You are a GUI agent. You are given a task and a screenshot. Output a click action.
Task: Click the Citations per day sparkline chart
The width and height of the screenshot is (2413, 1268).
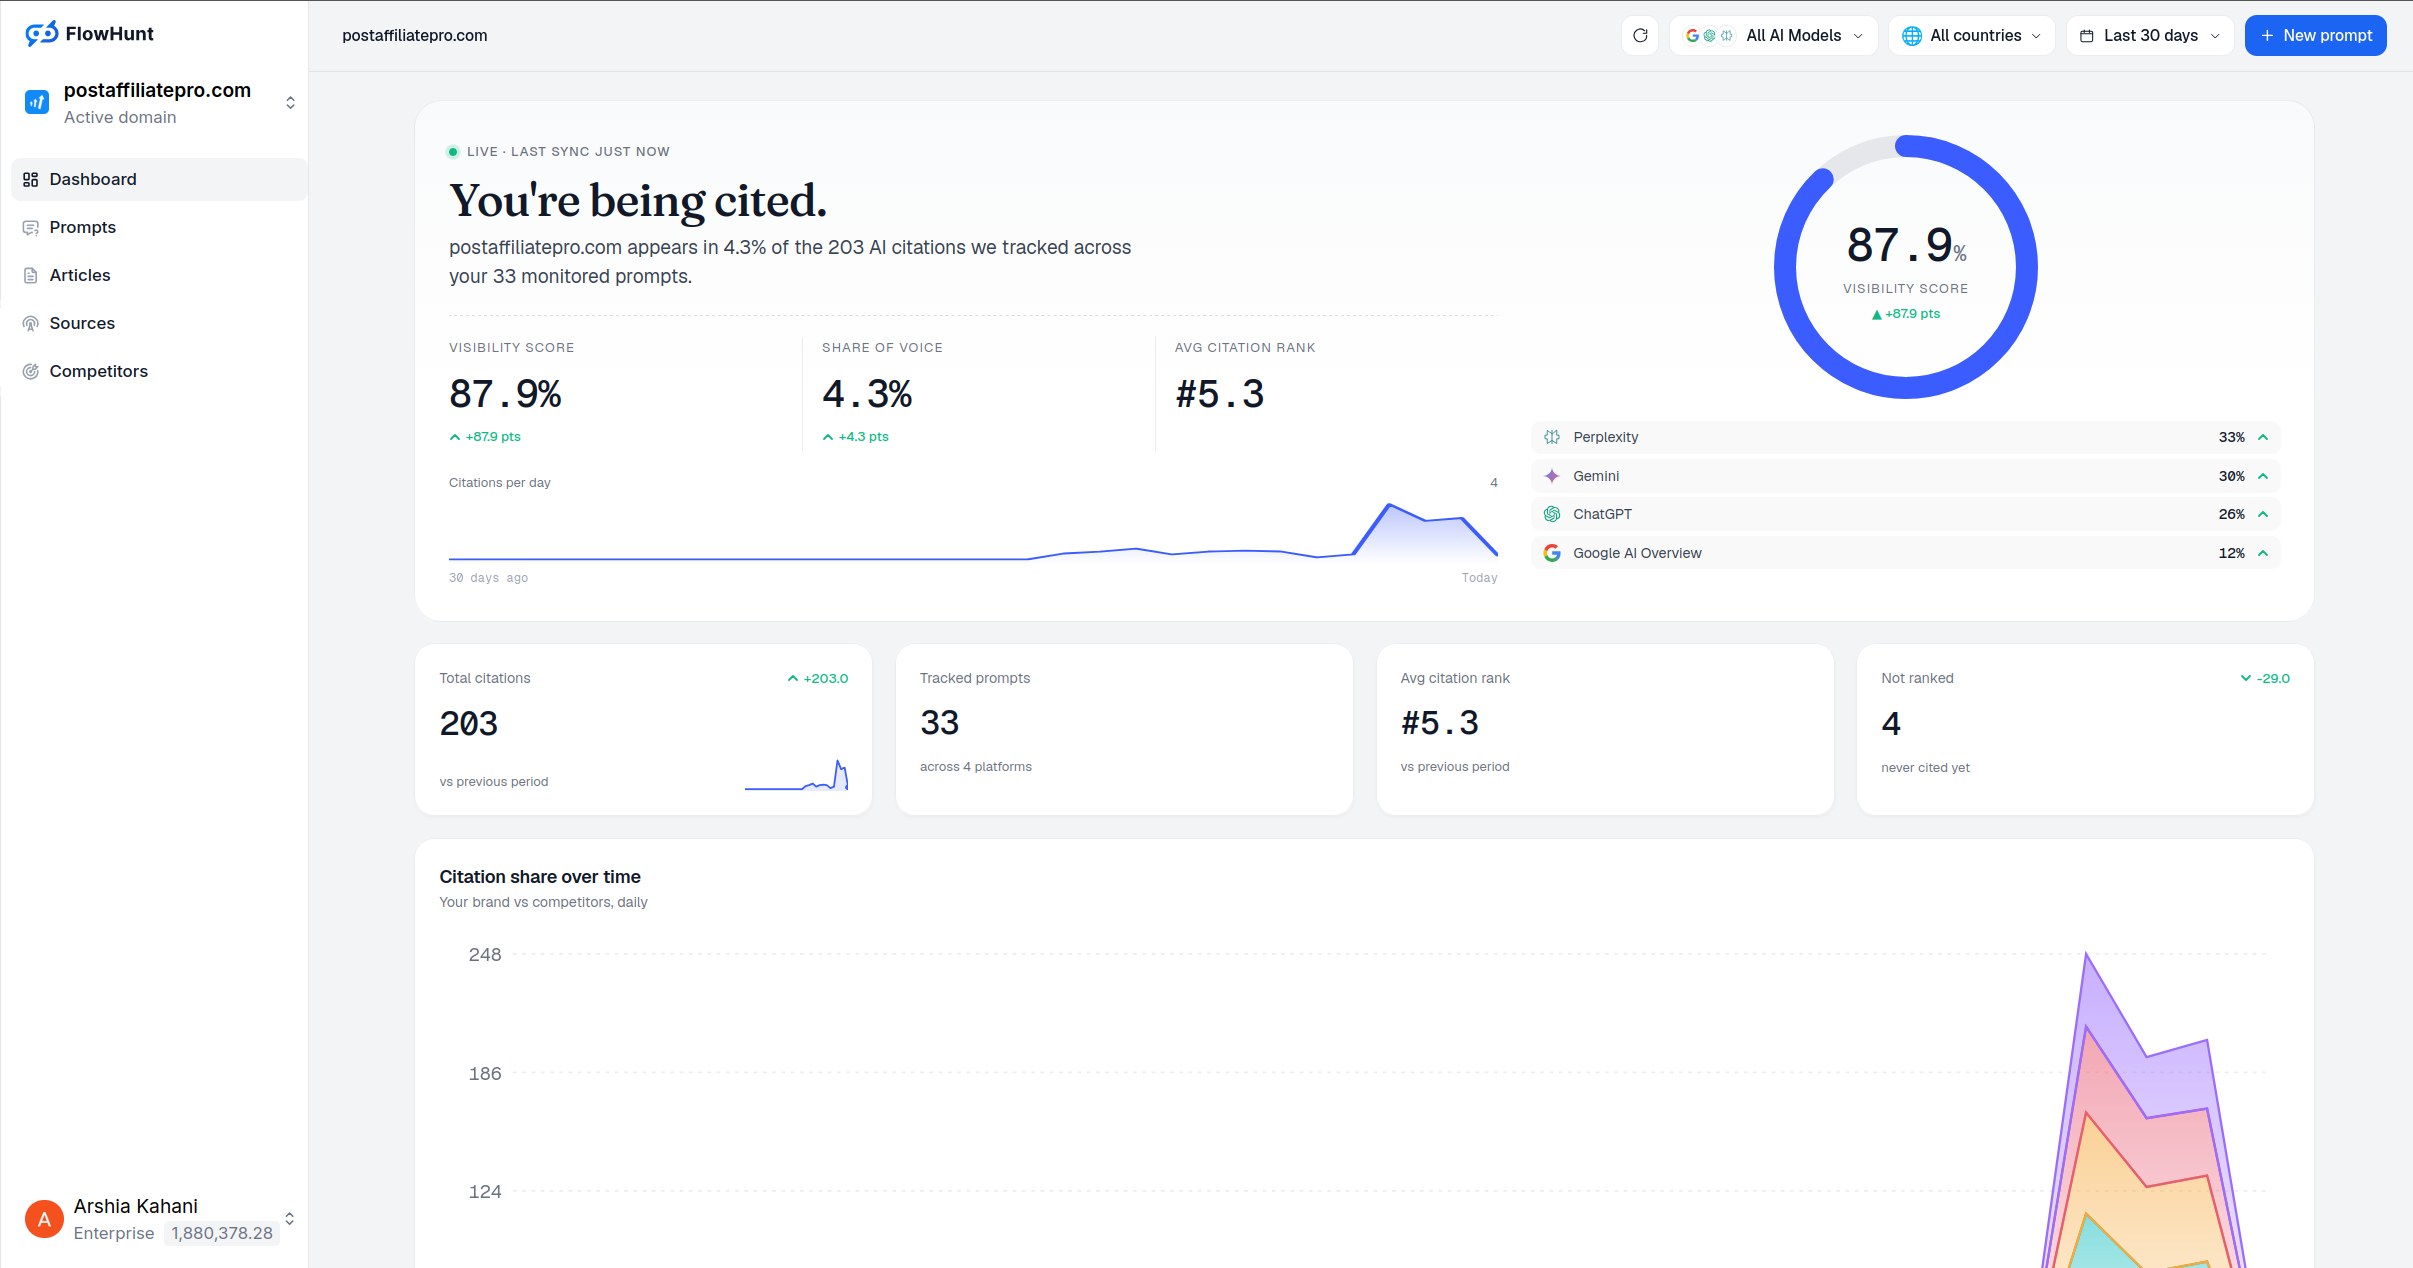[973, 530]
